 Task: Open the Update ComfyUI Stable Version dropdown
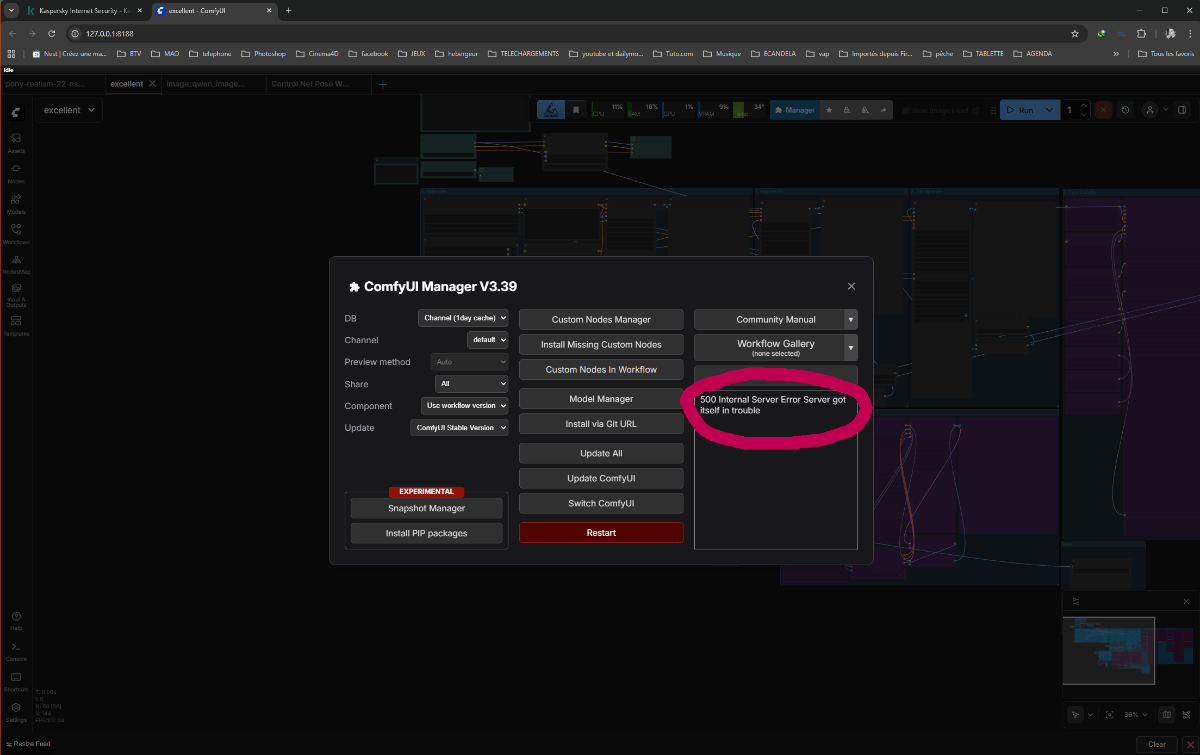click(x=459, y=428)
